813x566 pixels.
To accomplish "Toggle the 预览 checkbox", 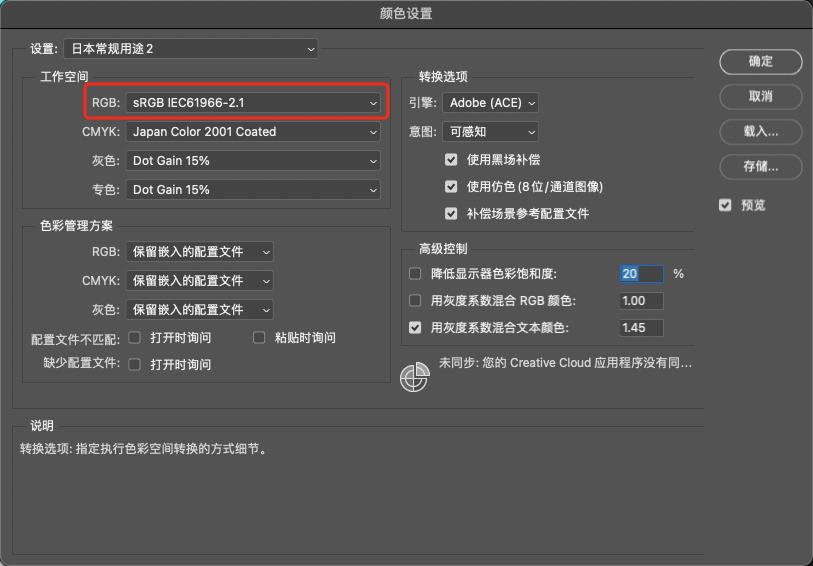I will click(725, 205).
